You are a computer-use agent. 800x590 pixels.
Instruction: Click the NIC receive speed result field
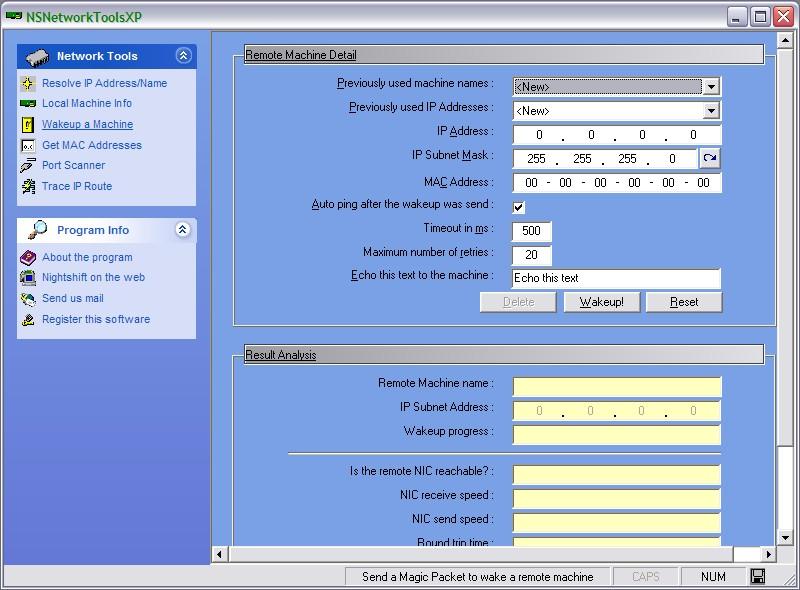click(617, 498)
